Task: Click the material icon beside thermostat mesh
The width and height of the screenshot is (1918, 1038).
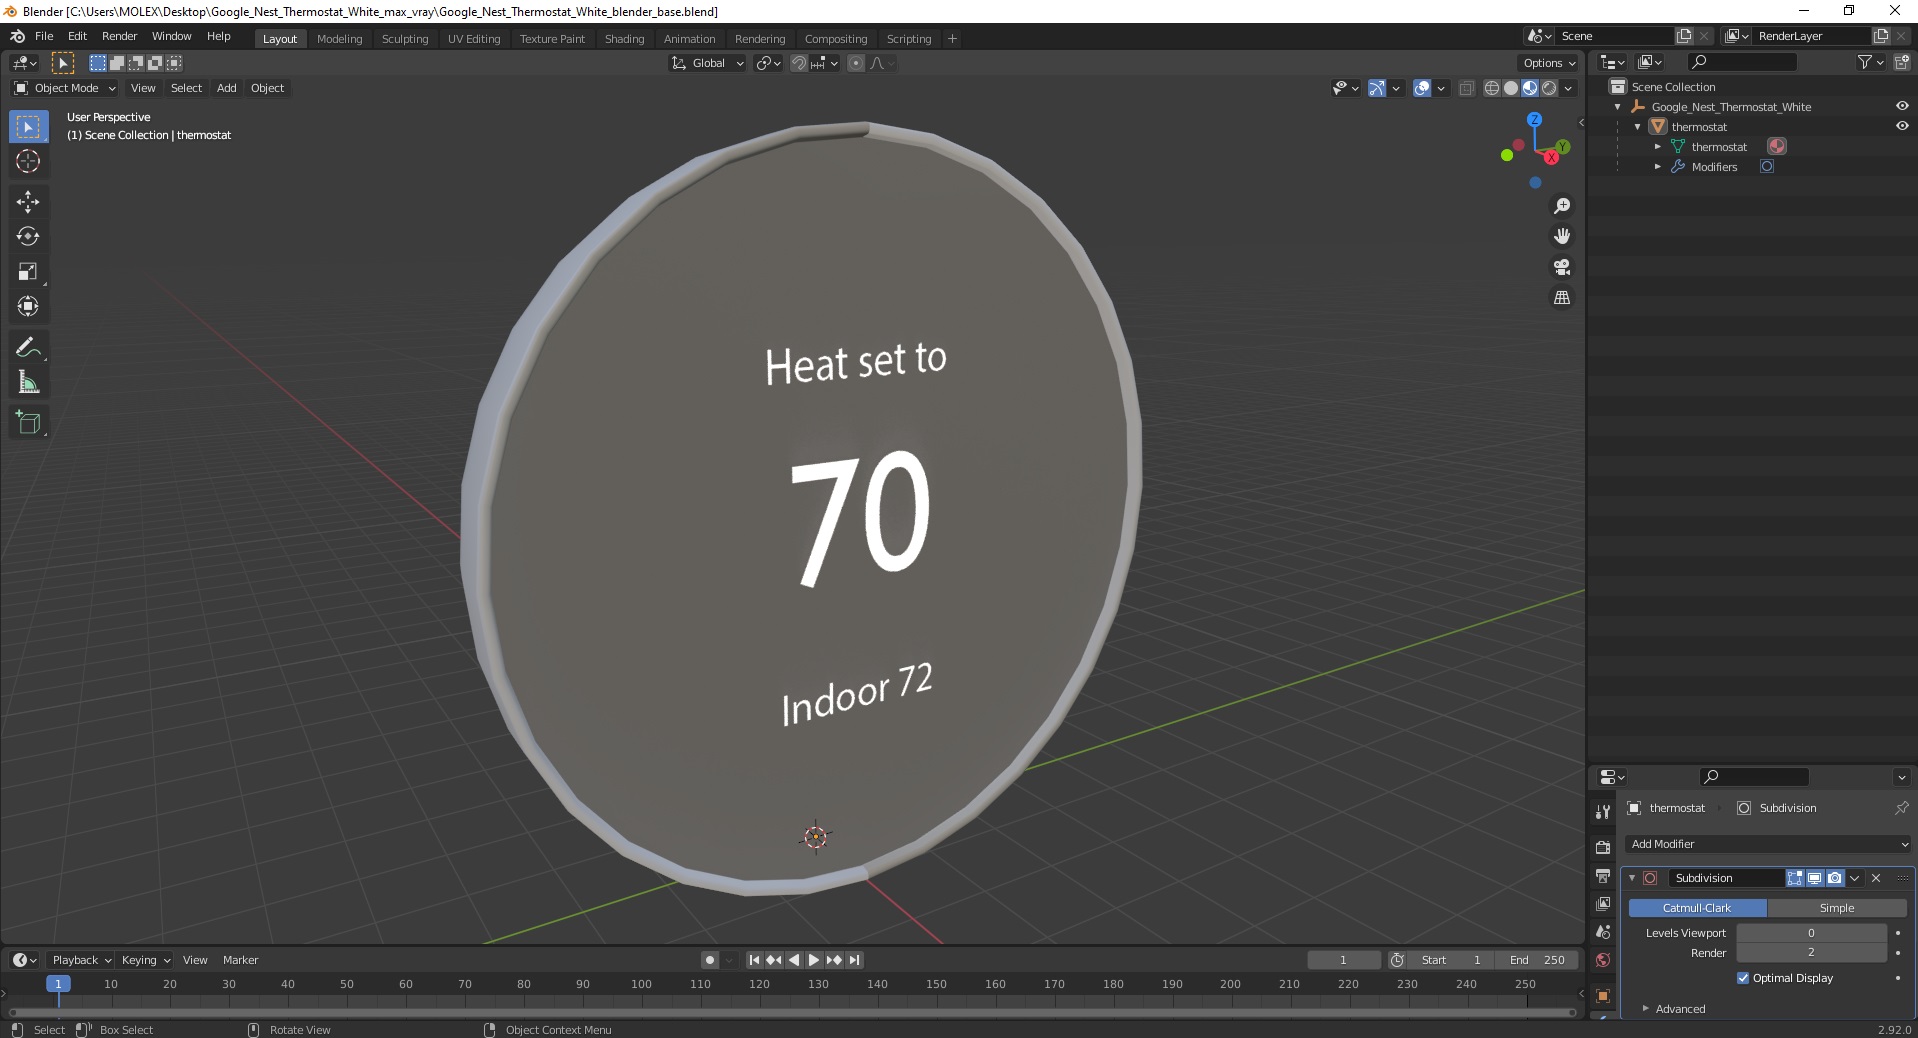Action: pyautogui.click(x=1777, y=147)
